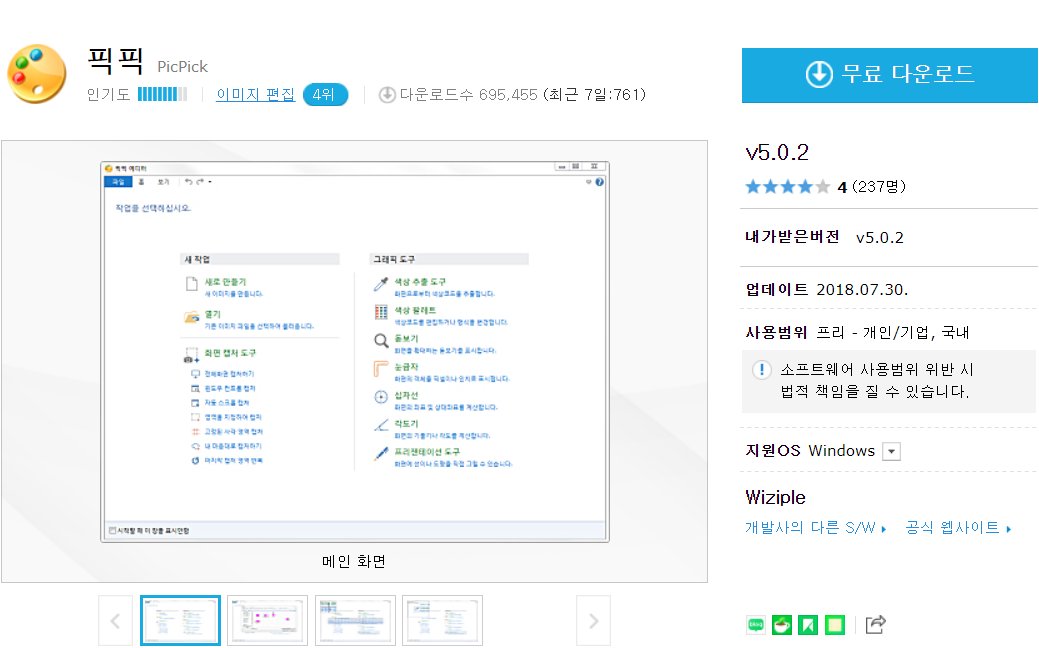Image resolution: width=1039 pixels, height=648 pixels.
Task: Click 프리젠테이션 도구 pen icon in preview
Action: coord(381,454)
